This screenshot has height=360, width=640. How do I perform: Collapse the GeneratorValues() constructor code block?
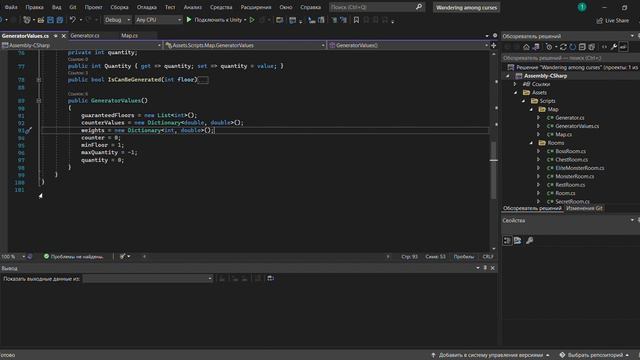pyautogui.click(x=39, y=100)
